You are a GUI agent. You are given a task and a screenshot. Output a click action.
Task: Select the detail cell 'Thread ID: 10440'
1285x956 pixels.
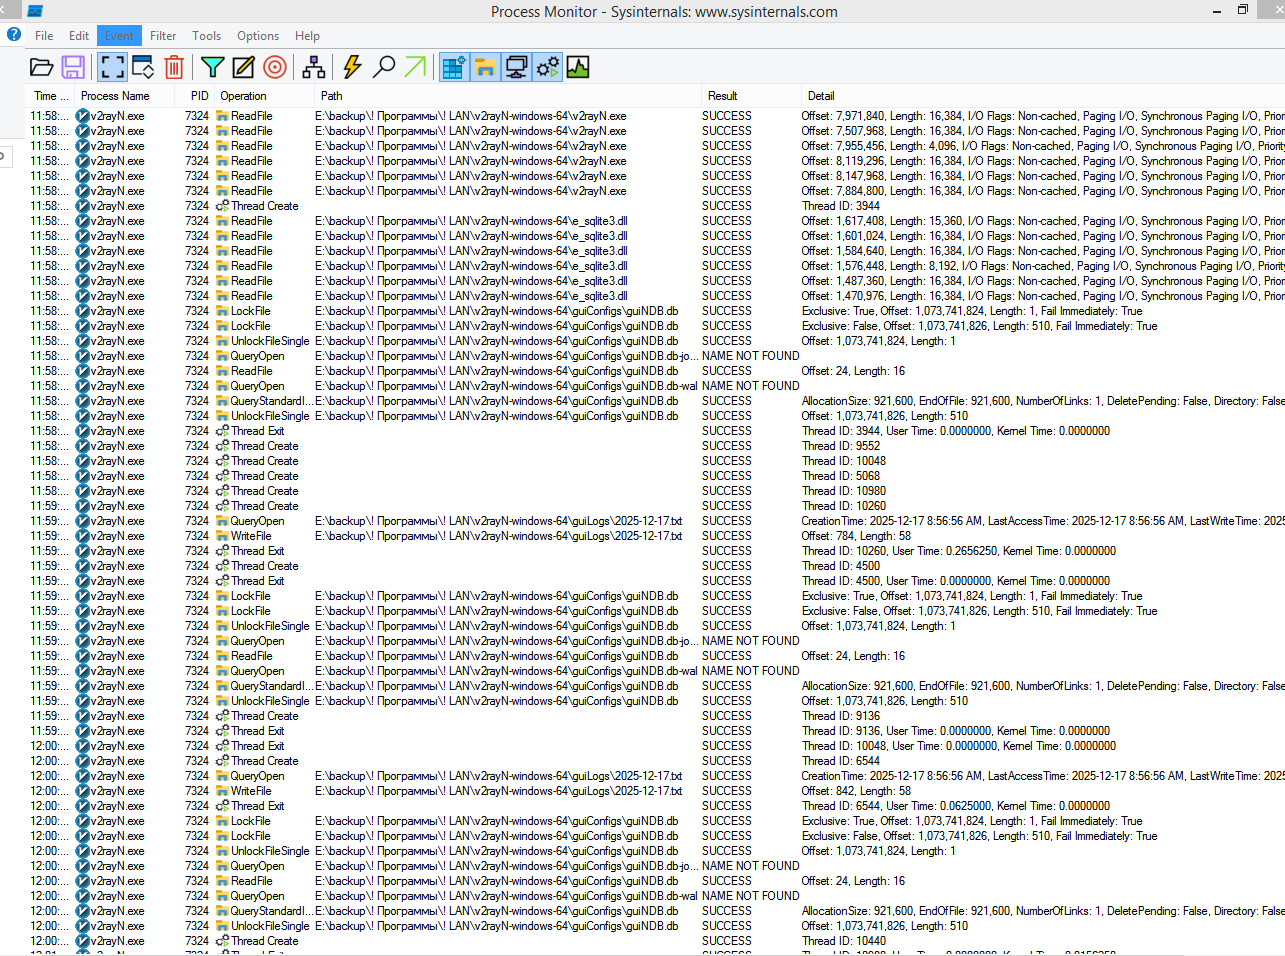[x=844, y=941]
